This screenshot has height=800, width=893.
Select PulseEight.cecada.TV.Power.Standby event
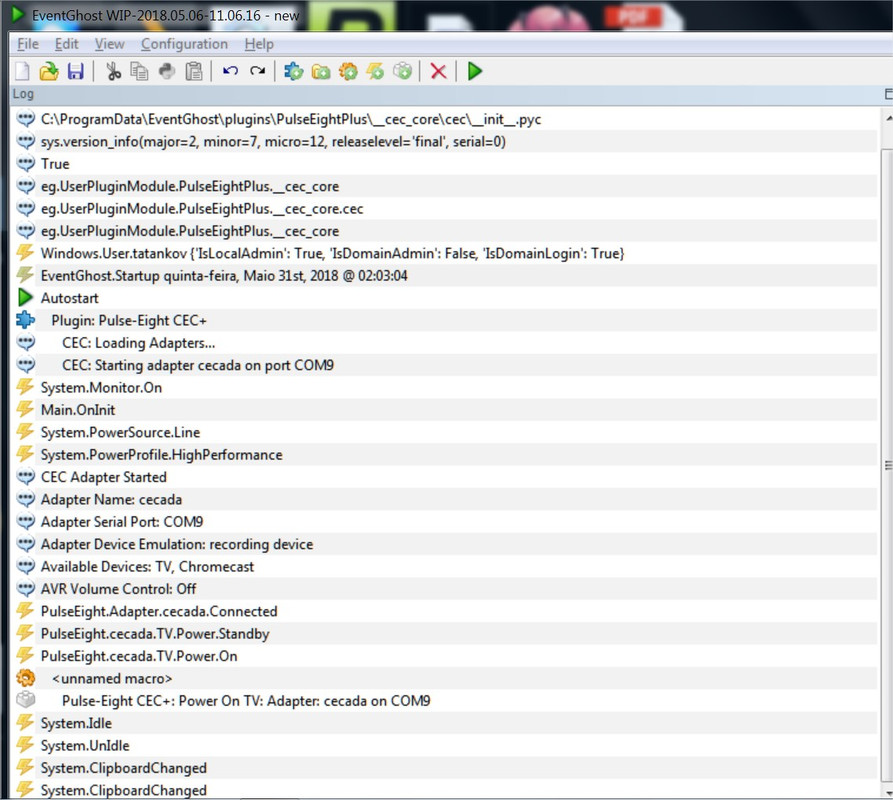[x=446, y=634]
